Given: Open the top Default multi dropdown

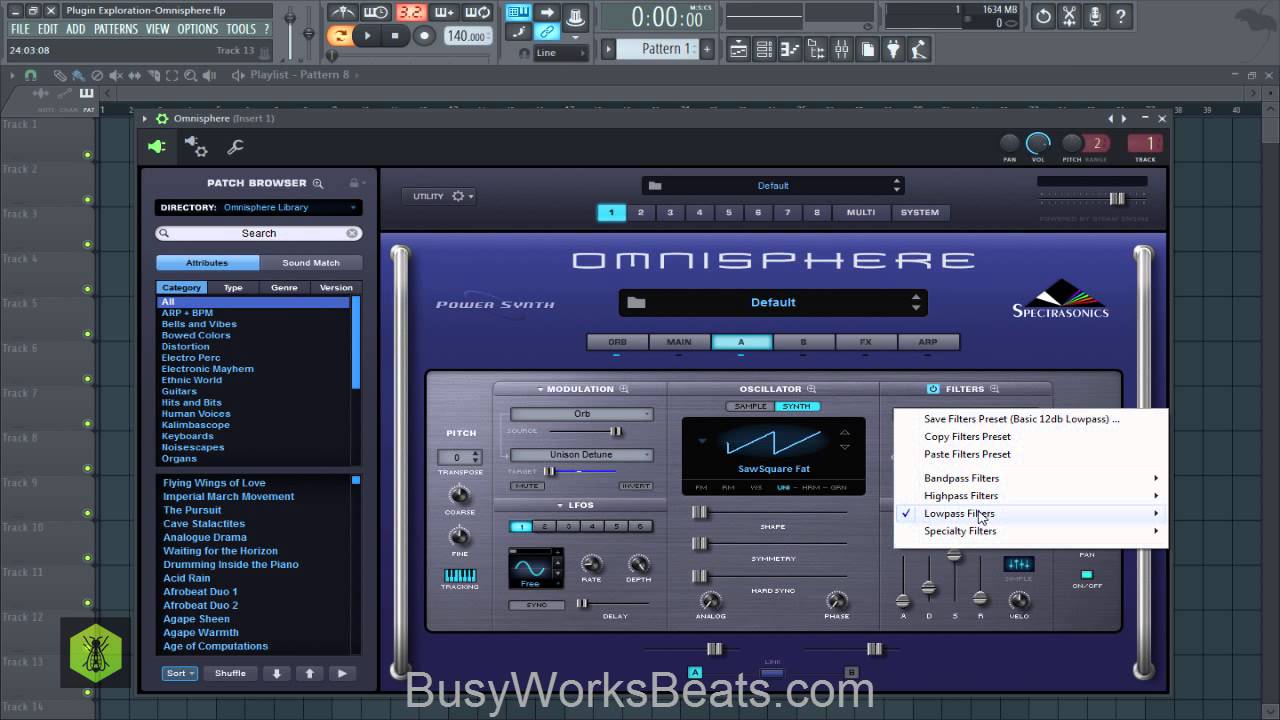Looking at the screenshot, I should click(773, 185).
